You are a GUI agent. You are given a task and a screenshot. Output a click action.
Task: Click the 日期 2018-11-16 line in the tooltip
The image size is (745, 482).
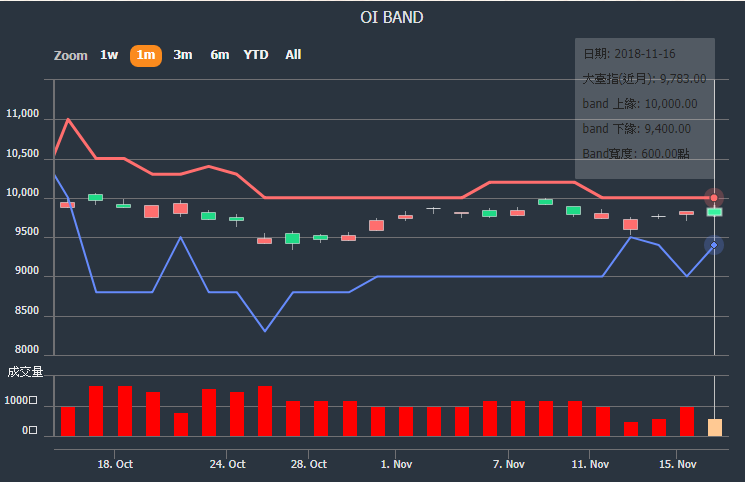tap(629, 53)
